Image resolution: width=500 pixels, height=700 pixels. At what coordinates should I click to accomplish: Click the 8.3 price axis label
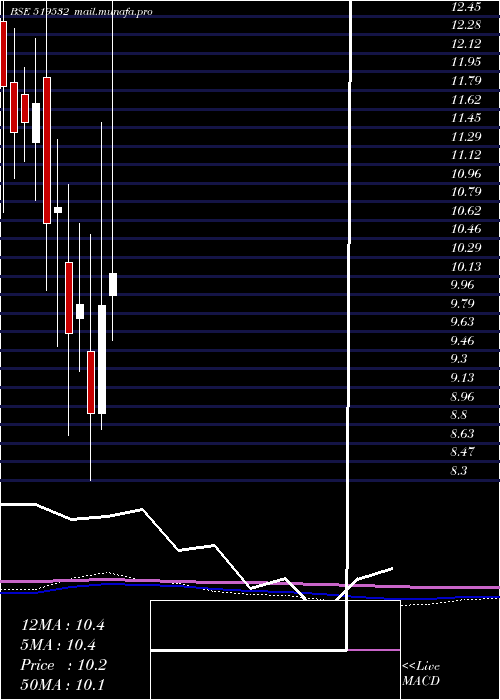click(x=460, y=471)
